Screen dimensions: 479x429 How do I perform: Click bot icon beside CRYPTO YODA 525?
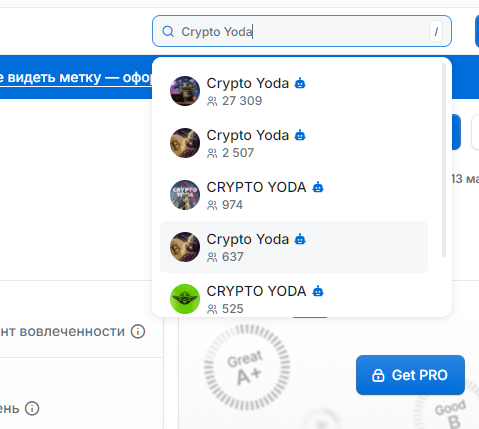tap(318, 291)
